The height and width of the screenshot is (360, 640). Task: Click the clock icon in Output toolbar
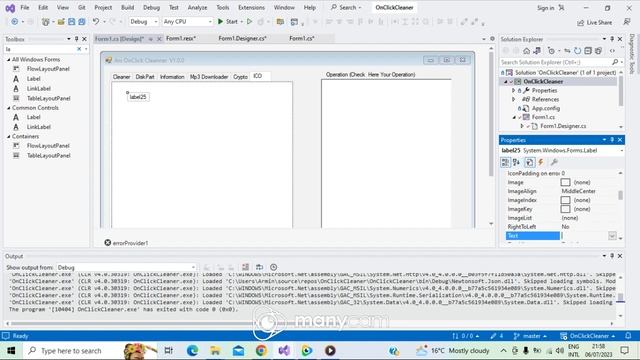[x=273, y=267]
